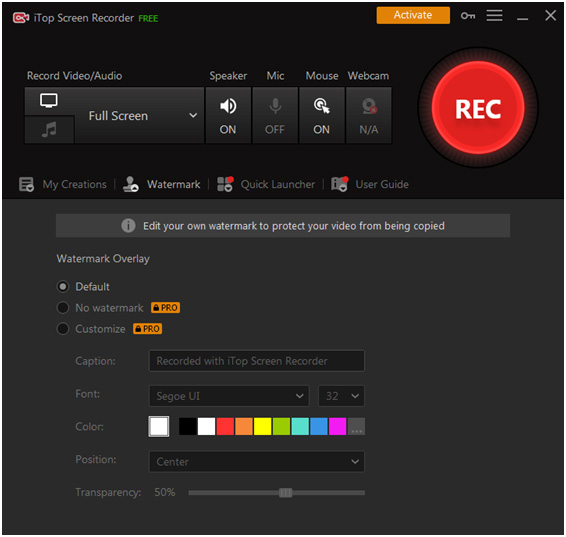Switch to the Watermark tab
Screen dimensions: 566x537
(x=173, y=184)
